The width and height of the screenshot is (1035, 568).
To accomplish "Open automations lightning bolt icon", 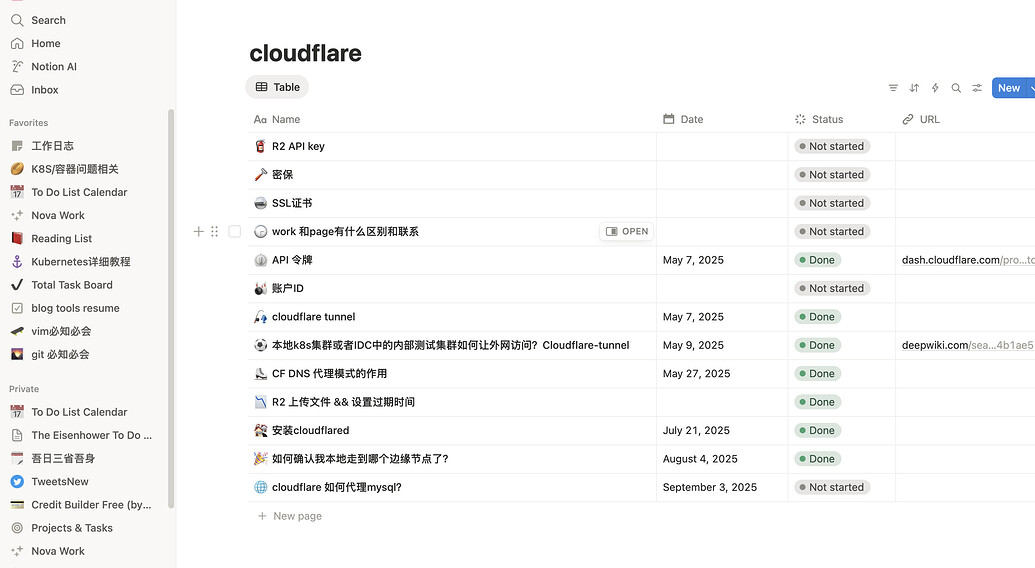I will 935,88.
